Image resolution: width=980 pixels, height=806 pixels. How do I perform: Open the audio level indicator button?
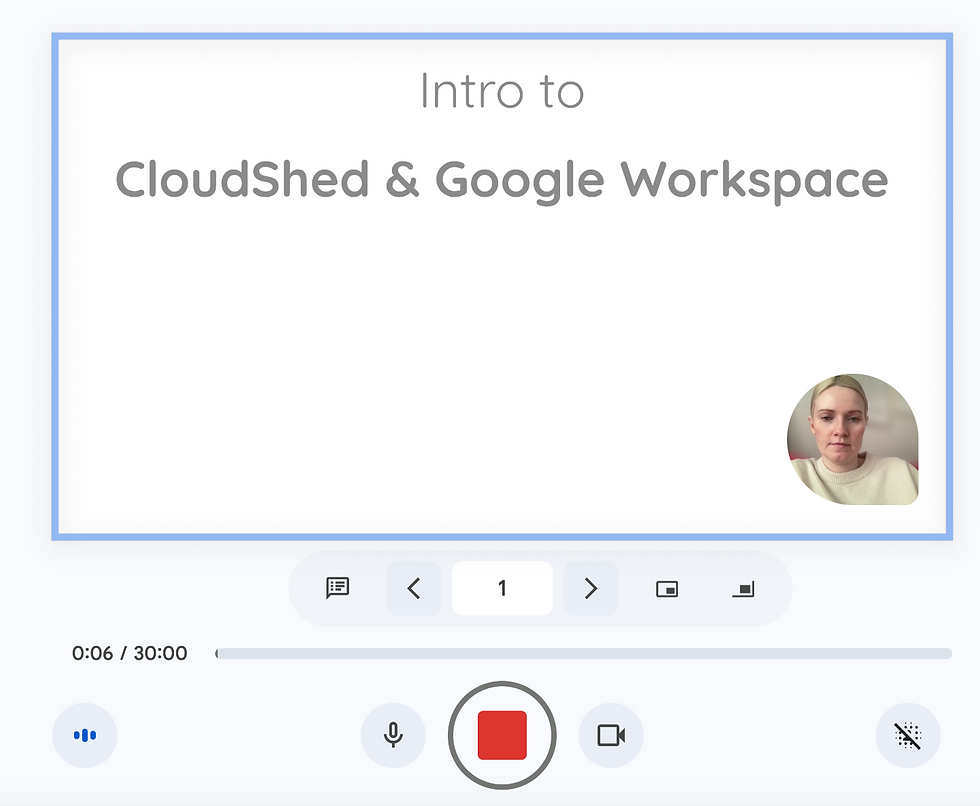coord(85,735)
